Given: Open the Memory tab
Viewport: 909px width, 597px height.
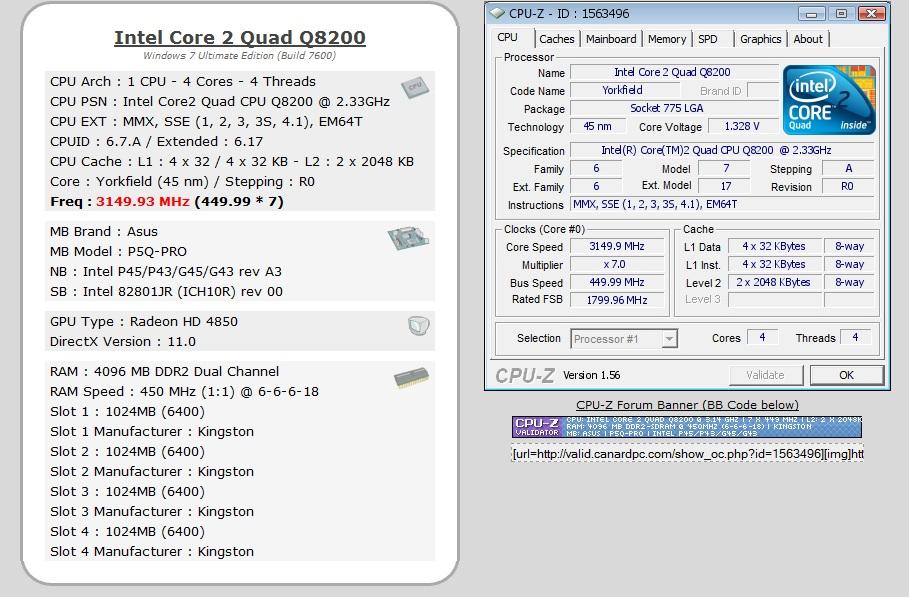Looking at the screenshot, I should tap(667, 39).
